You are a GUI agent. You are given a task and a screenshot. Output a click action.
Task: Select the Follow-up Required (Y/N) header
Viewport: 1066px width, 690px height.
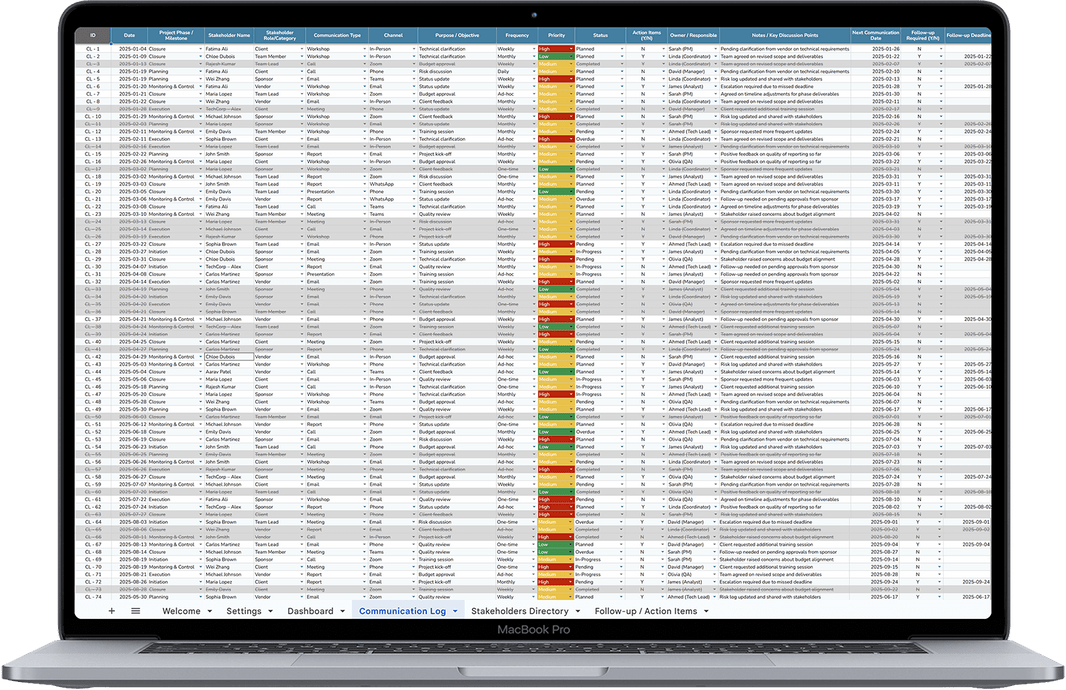pos(923,35)
